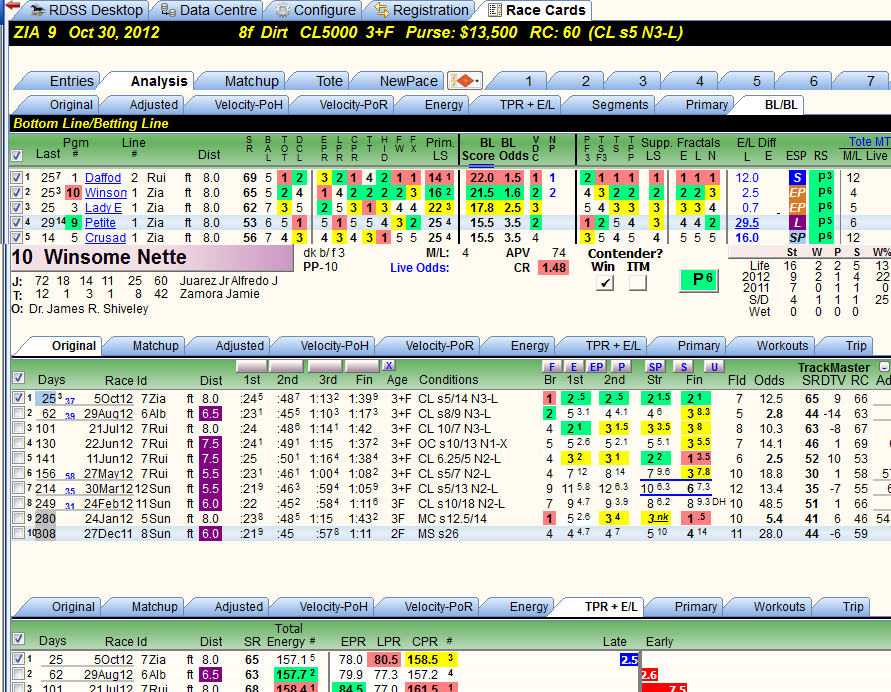The image size is (891, 692).
Task: Click the small X button above Age
Action: [389, 366]
